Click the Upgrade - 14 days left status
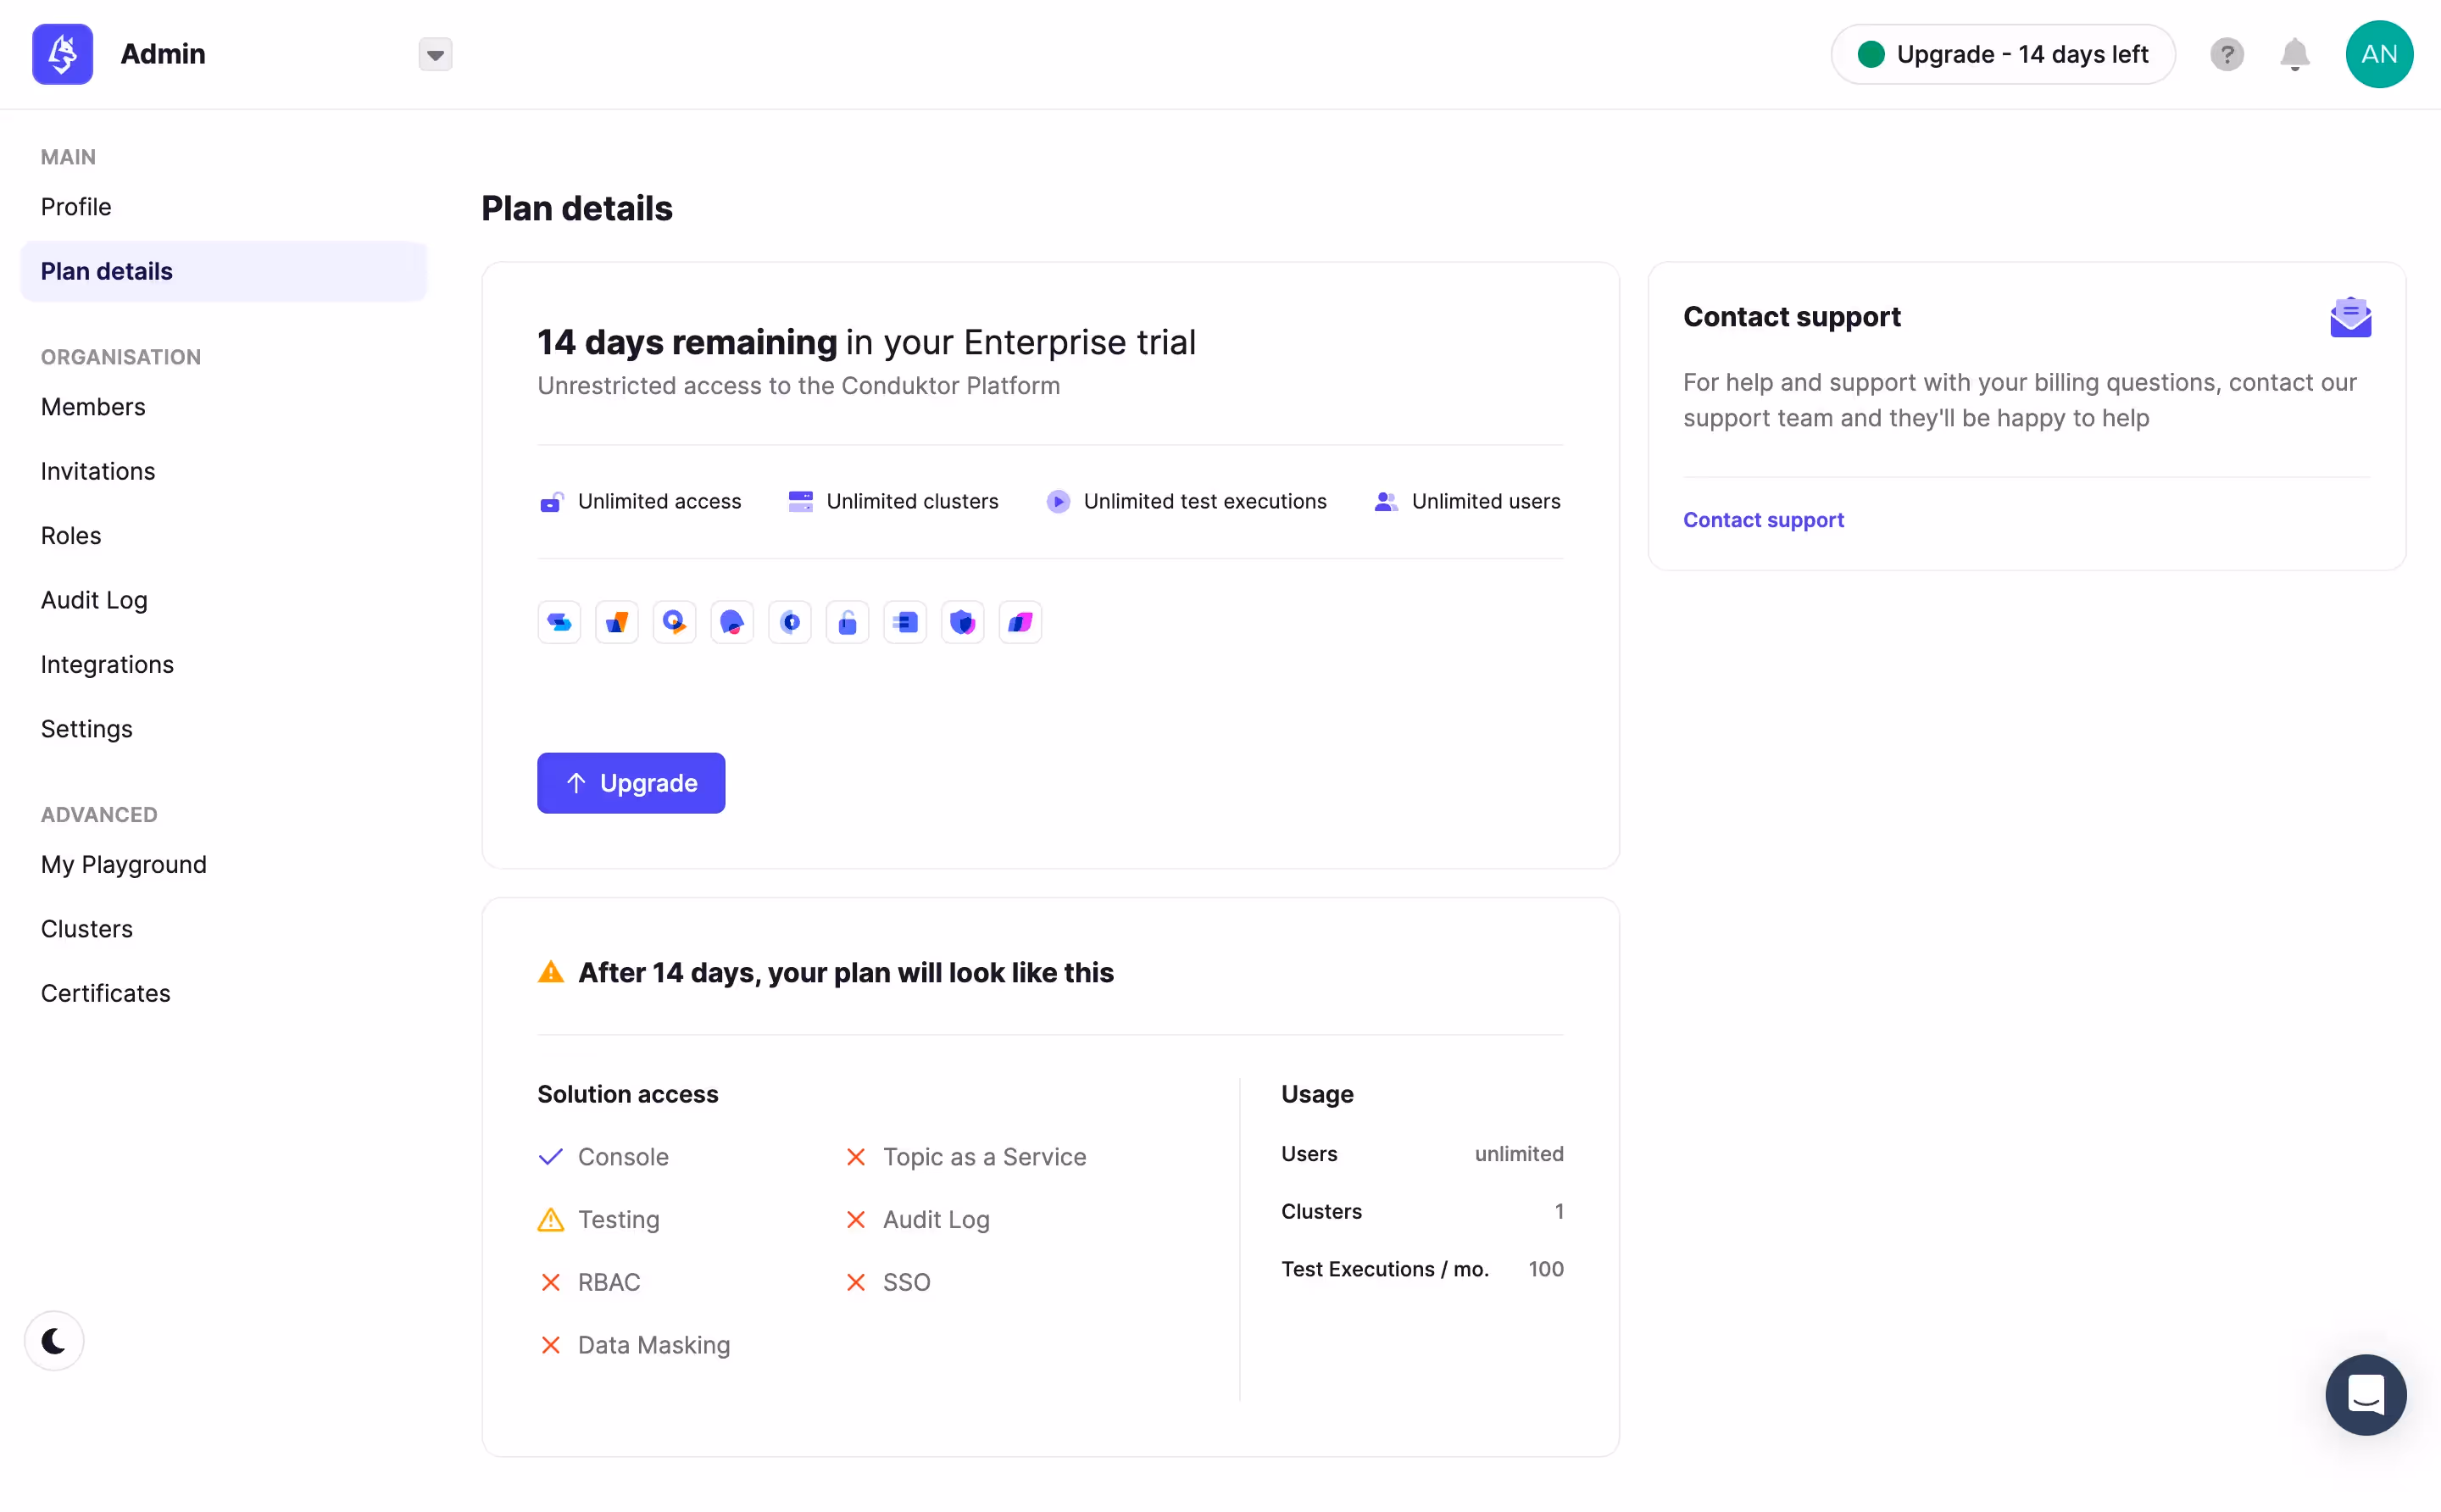The image size is (2441, 1512). point(2002,54)
